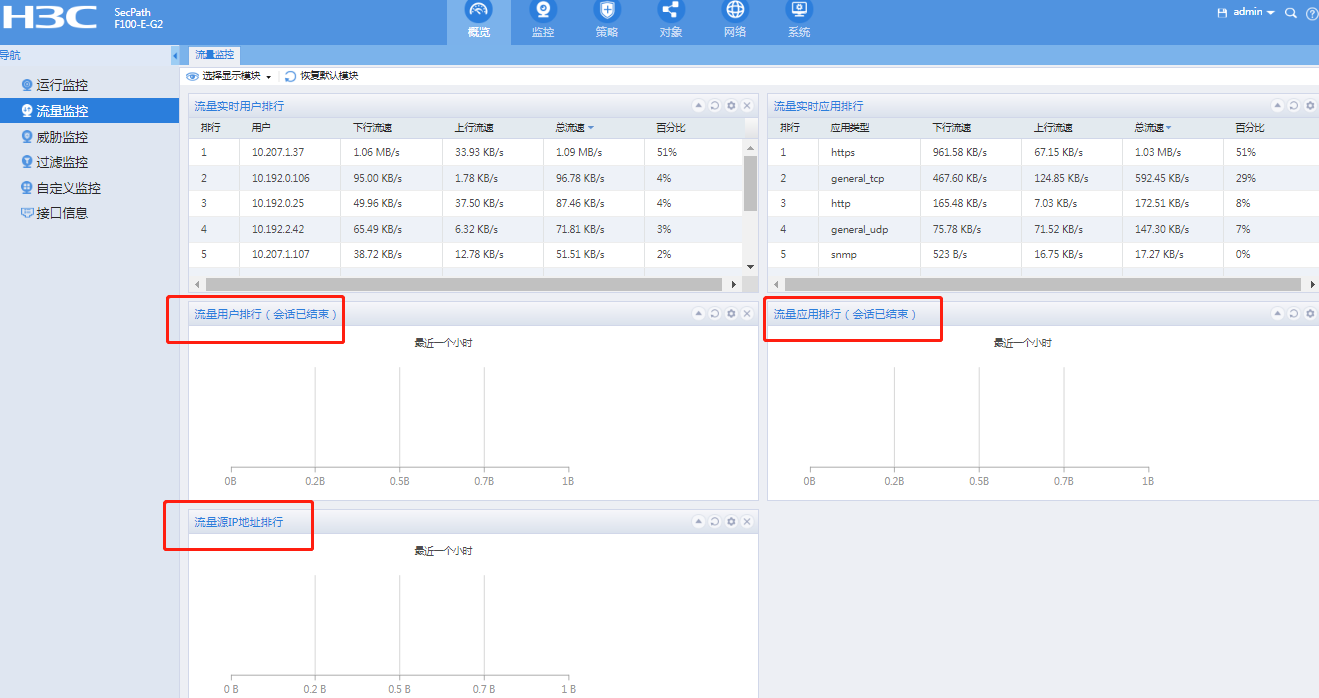1319x698 pixels.
Task: Collapse the navigation pane with its arrow
Action: point(175,55)
